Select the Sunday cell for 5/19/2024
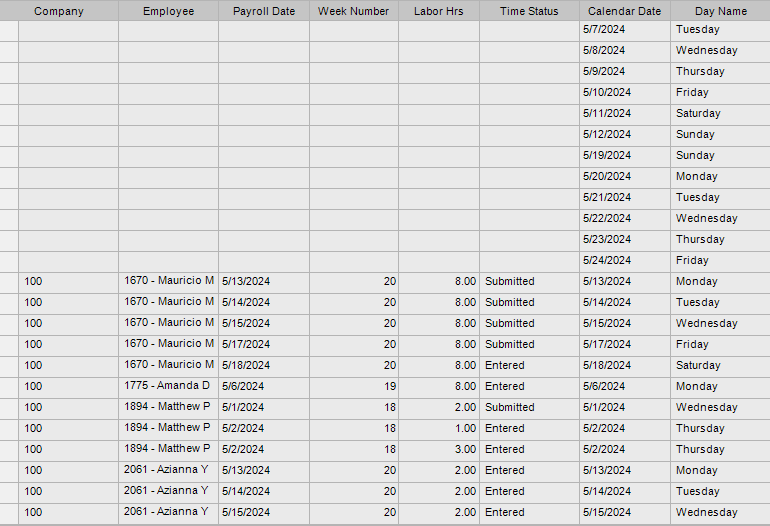The height and width of the screenshot is (526, 770). (720, 156)
